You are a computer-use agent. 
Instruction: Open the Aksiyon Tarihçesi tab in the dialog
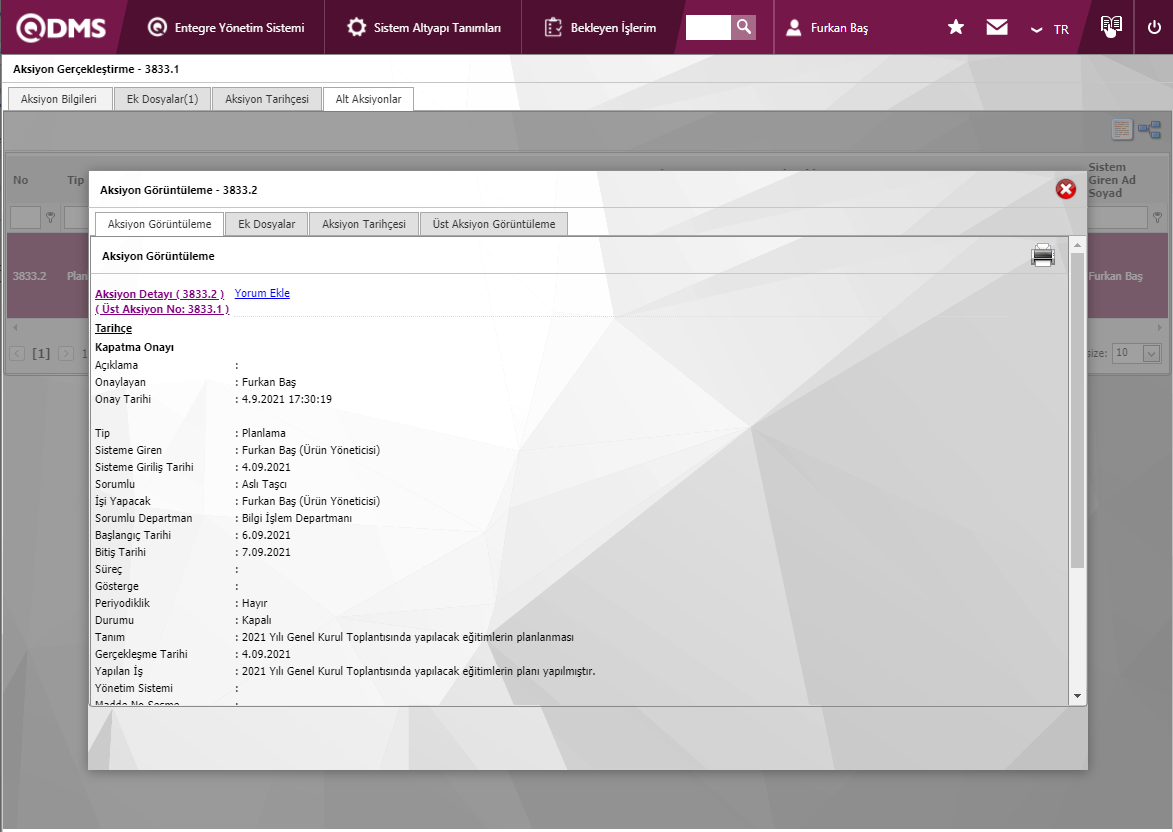tap(363, 224)
